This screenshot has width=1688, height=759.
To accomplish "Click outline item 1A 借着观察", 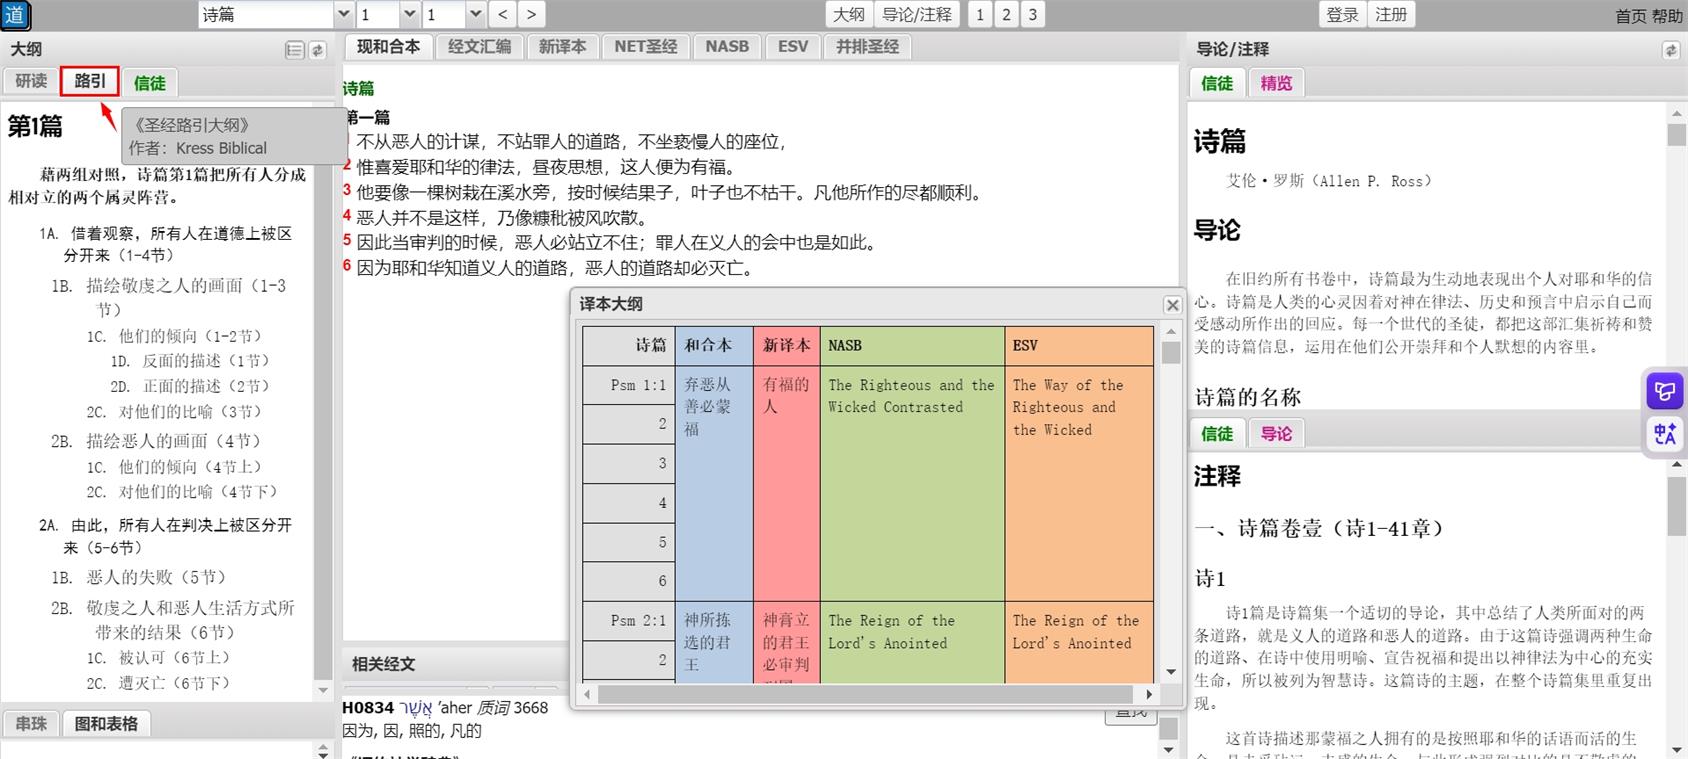I will pos(166,244).
